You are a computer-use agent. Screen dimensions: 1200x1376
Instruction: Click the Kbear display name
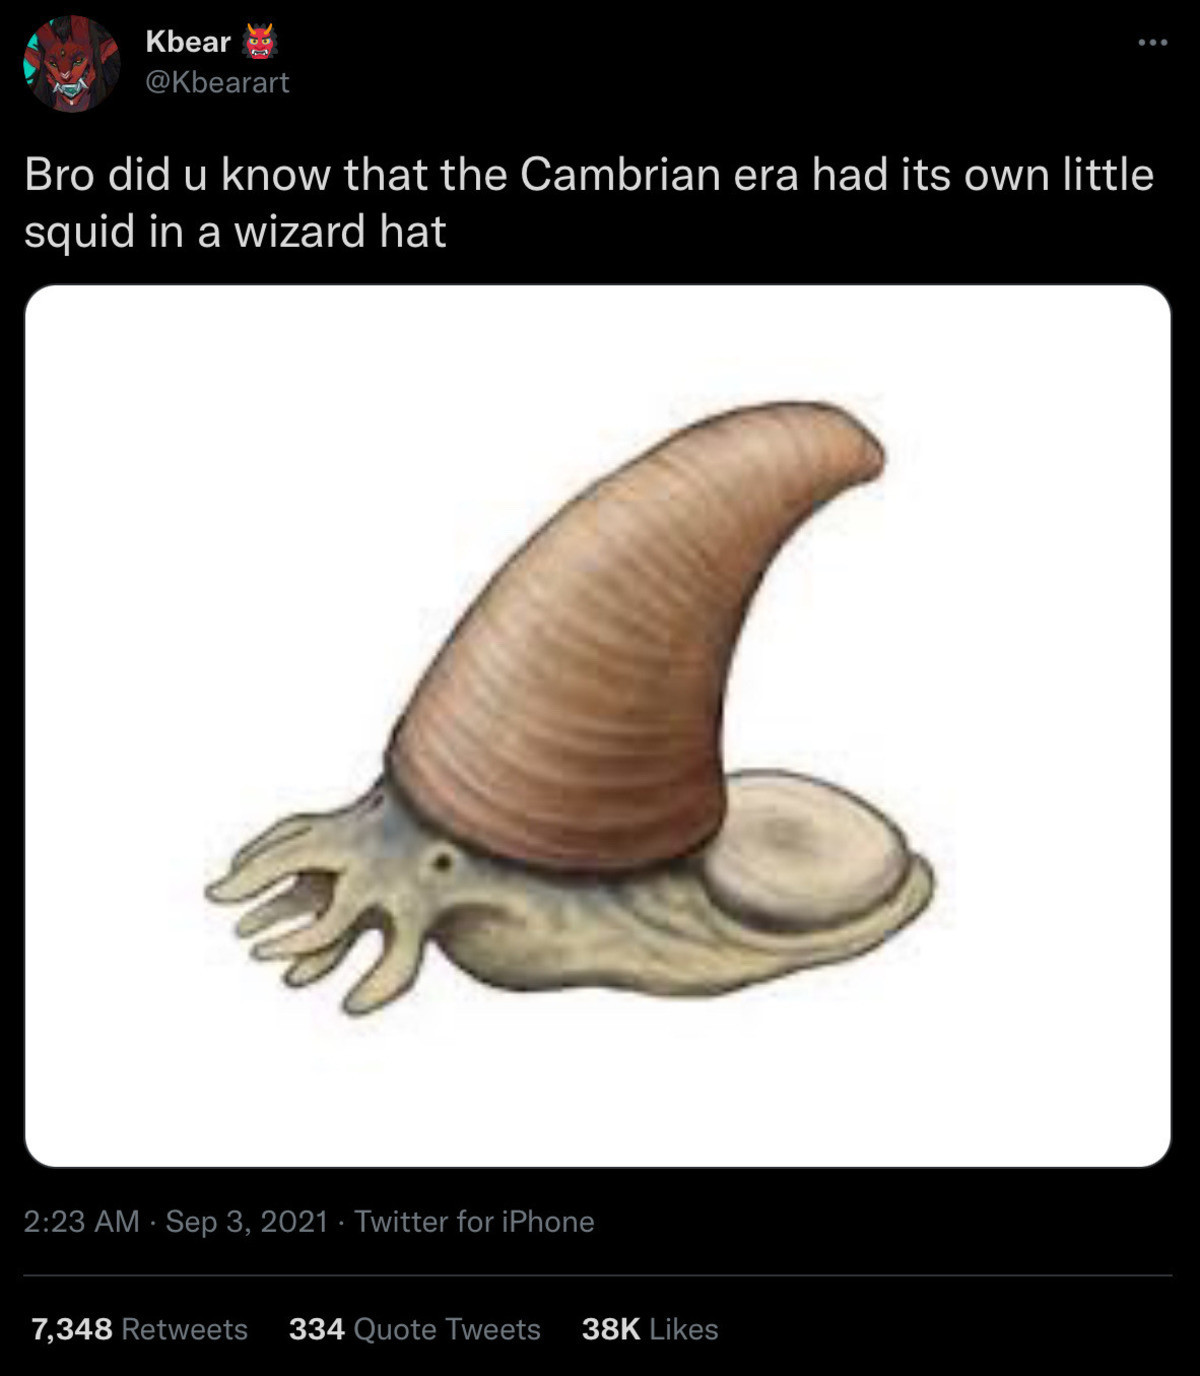coord(188,41)
